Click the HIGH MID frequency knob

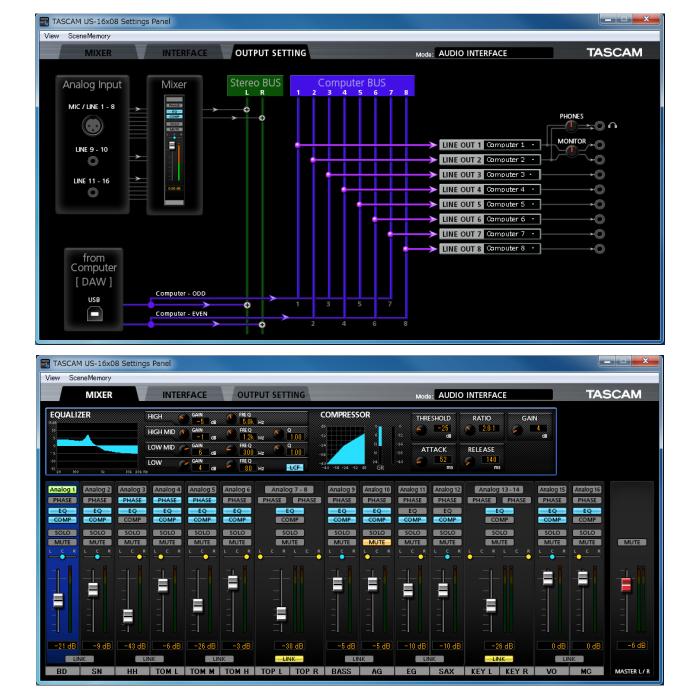[230, 433]
